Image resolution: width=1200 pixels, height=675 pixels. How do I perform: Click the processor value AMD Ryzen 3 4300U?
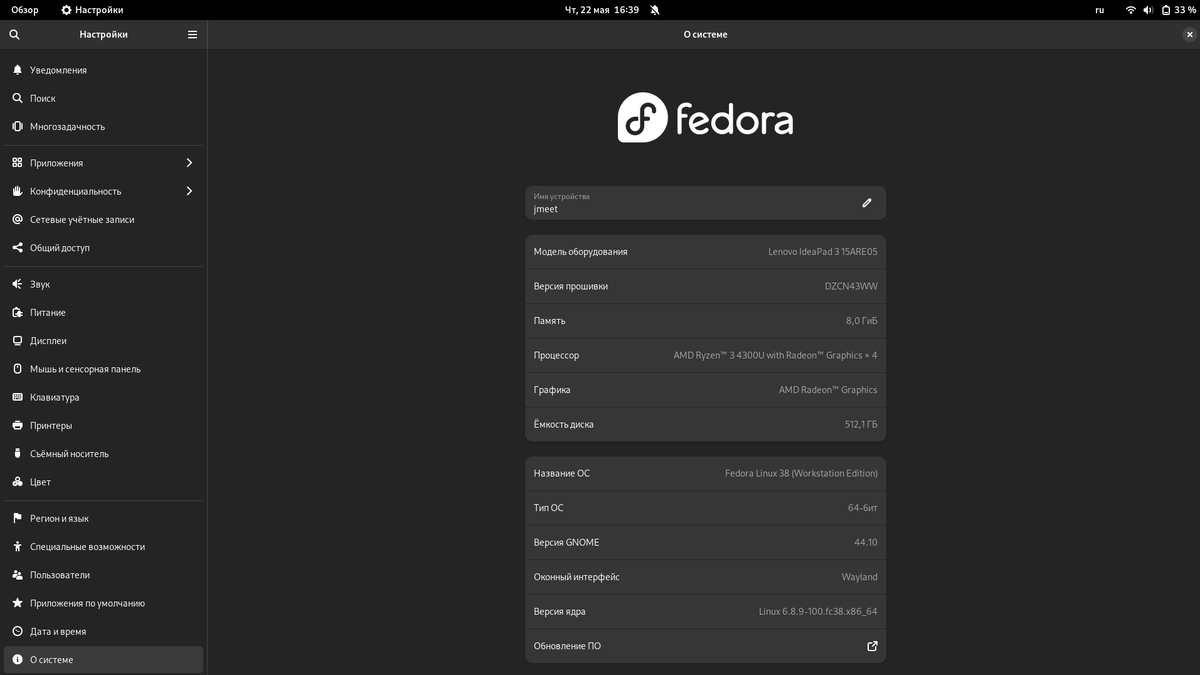[775, 355]
